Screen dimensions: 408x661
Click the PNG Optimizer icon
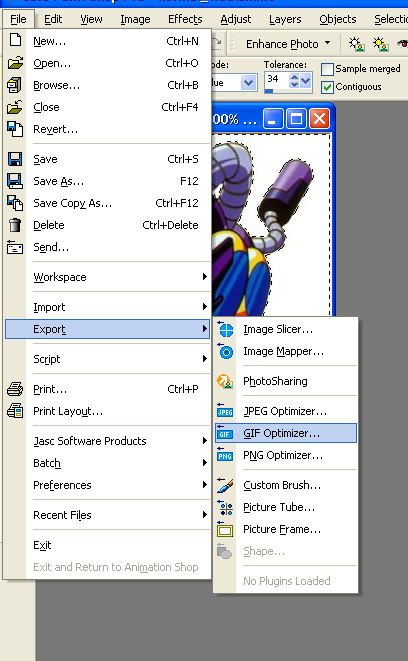[225, 455]
